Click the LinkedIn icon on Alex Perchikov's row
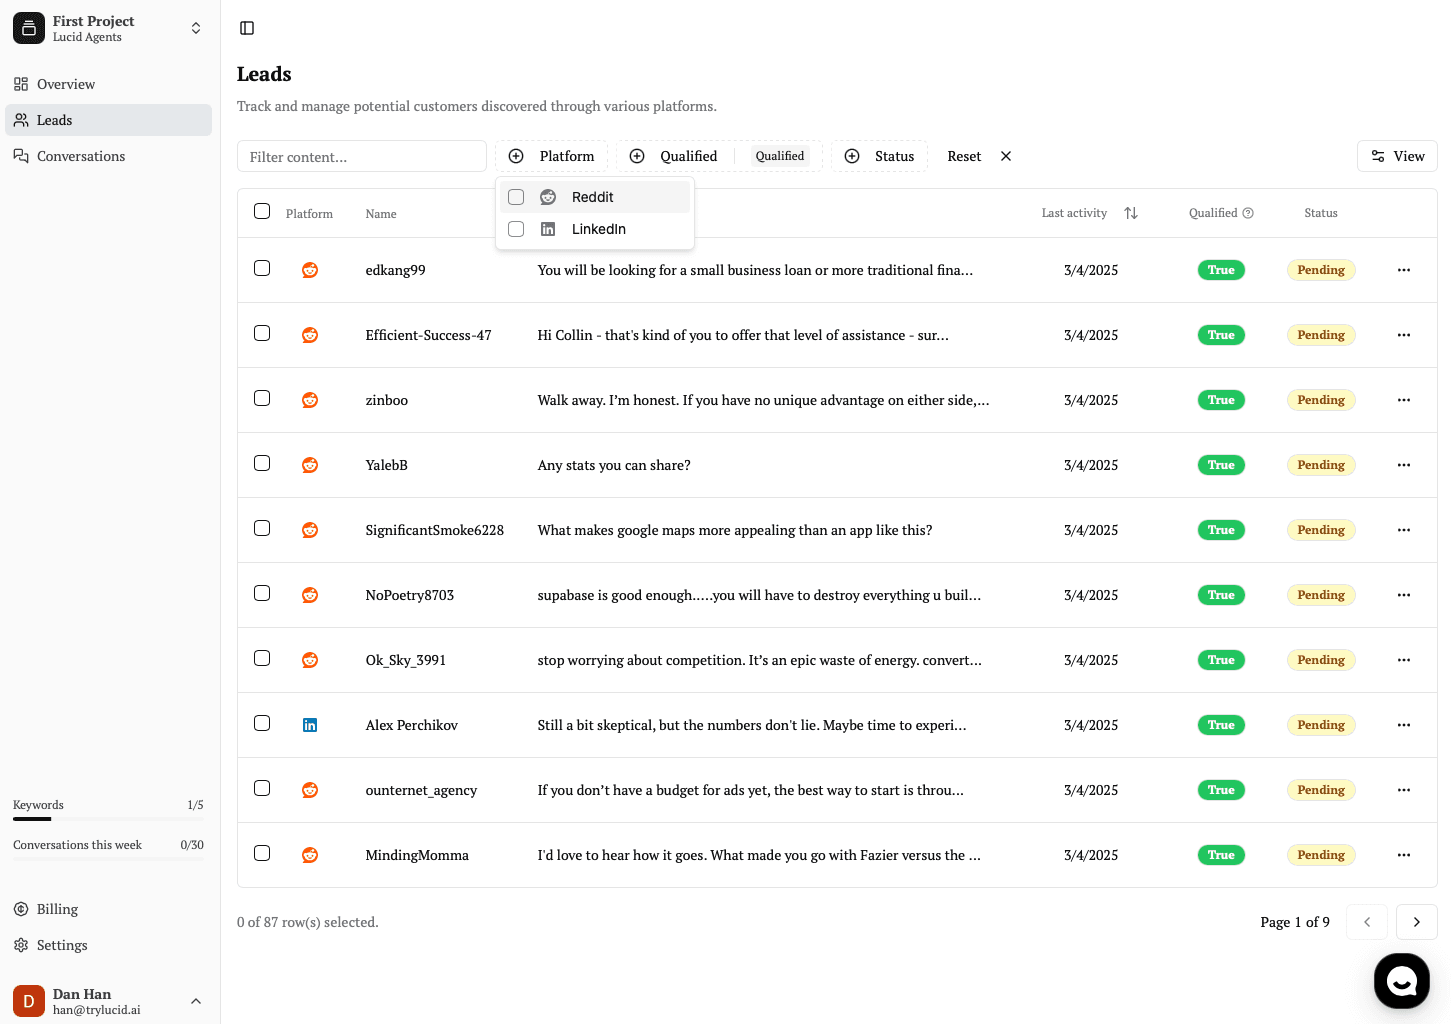This screenshot has height=1024, width=1452. (310, 723)
